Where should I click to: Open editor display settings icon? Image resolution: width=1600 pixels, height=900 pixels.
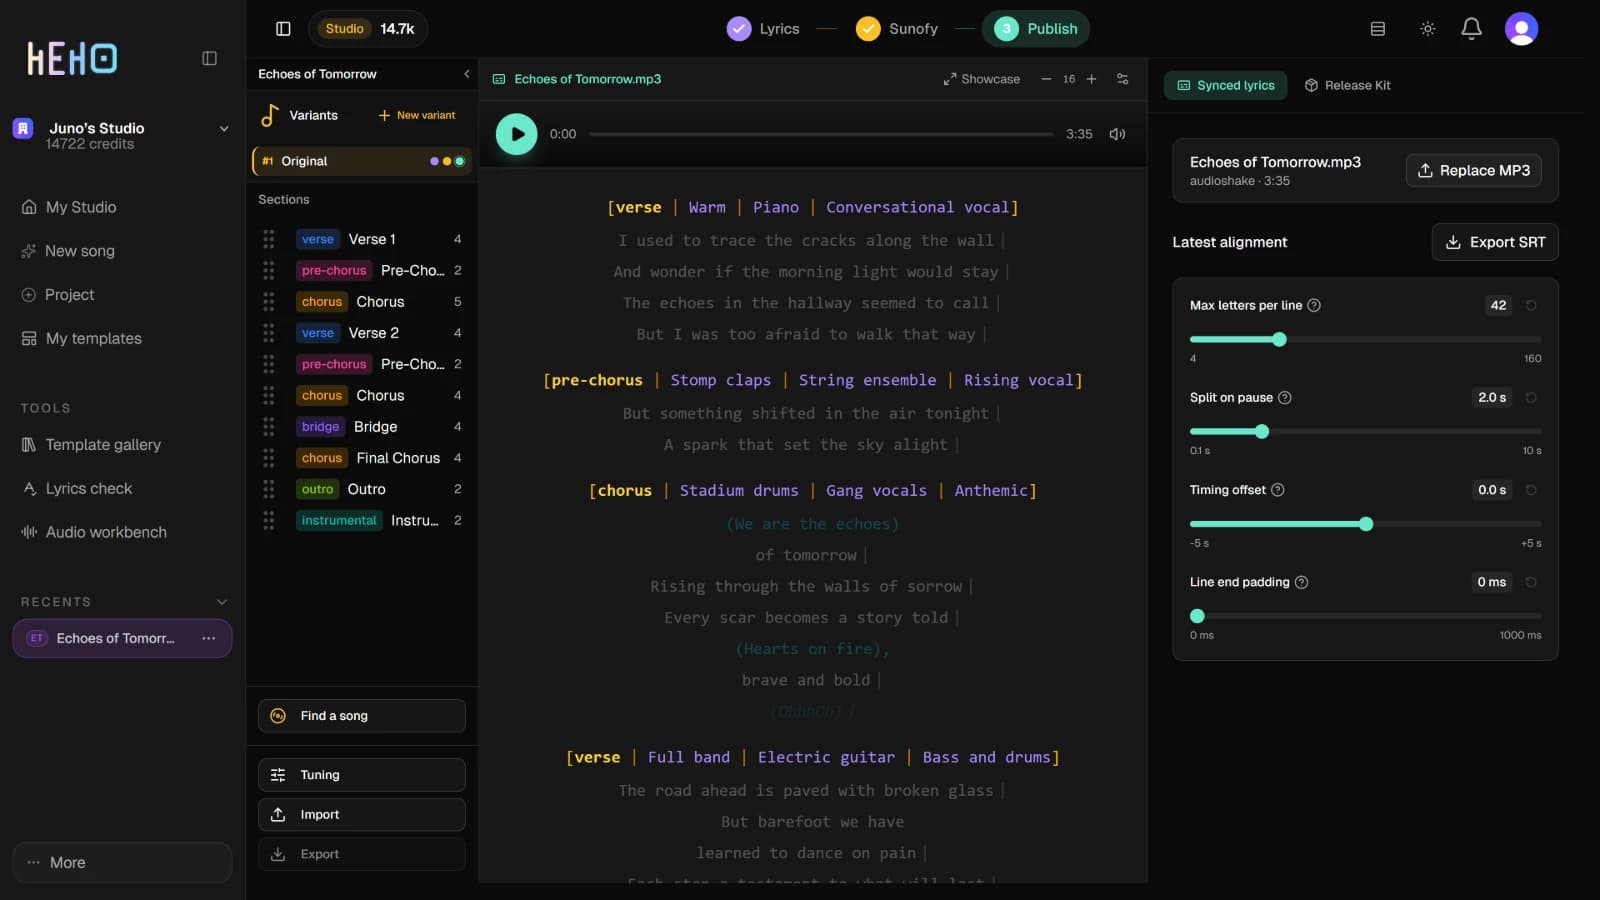pyautogui.click(x=1122, y=79)
